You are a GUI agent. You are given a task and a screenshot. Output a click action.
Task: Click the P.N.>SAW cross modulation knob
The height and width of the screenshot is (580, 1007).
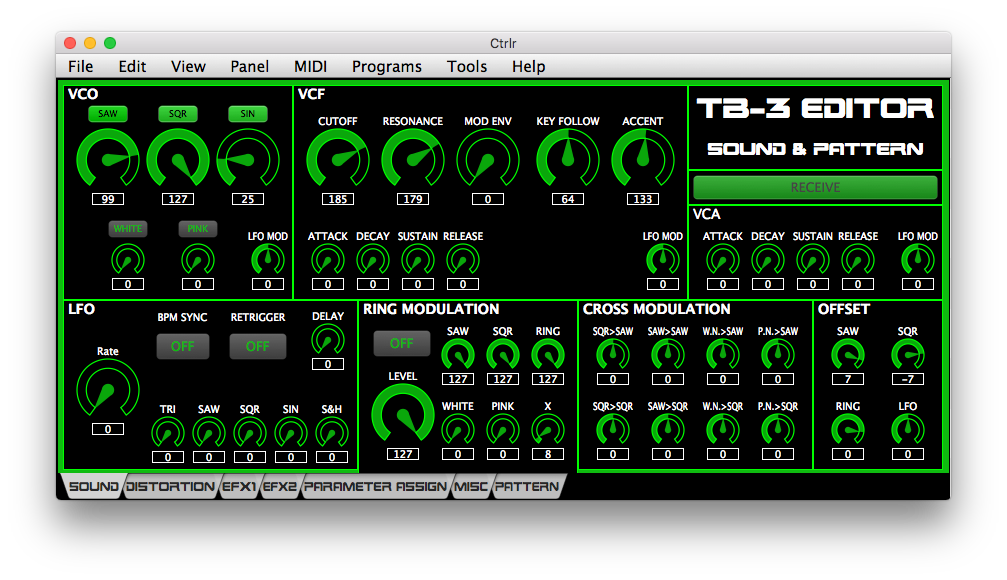pyautogui.click(x=778, y=355)
